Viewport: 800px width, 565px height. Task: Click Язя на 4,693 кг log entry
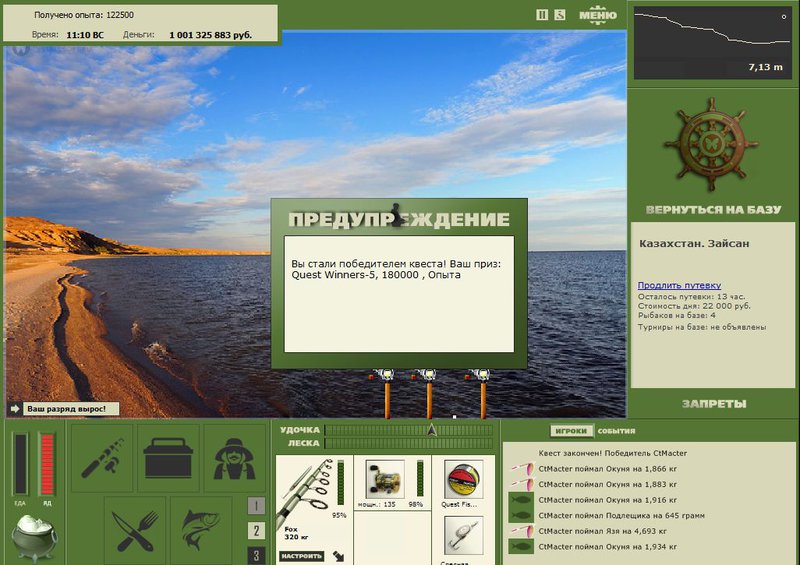[x=604, y=531]
